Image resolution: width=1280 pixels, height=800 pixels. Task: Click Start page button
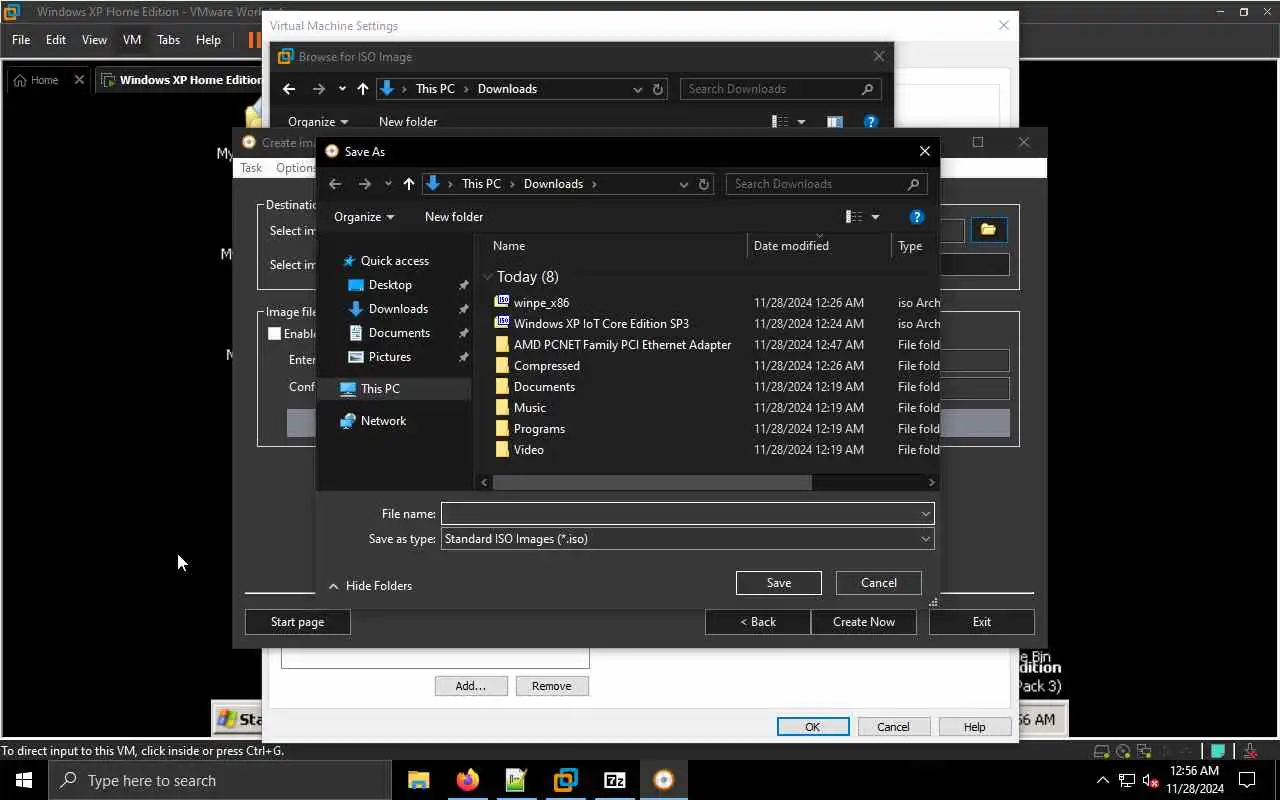click(x=297, y=622)
